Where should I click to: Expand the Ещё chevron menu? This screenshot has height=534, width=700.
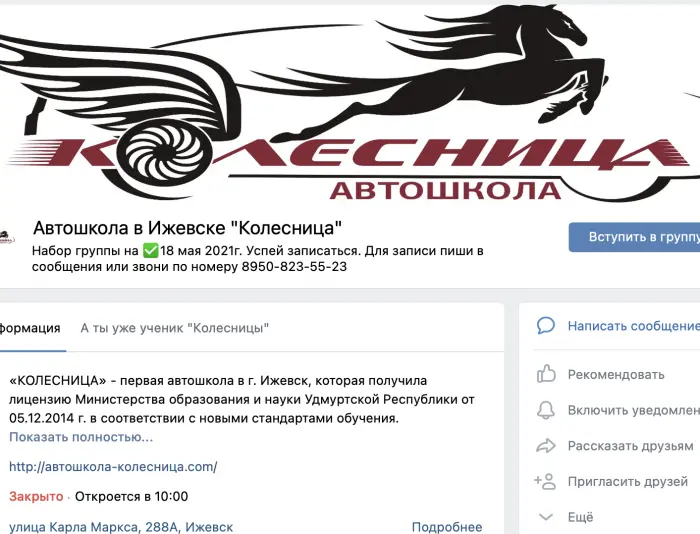546,517
